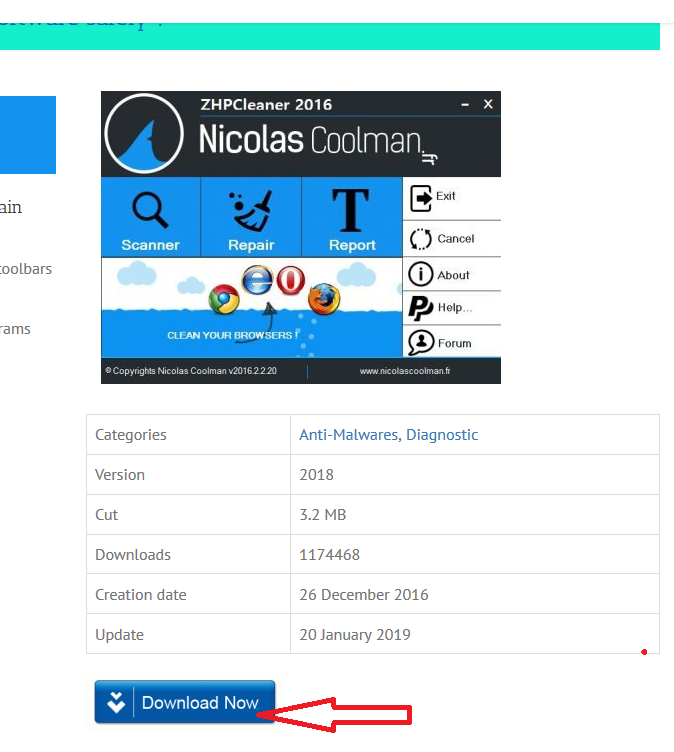Click the Opera browser icon

(290, 280)
